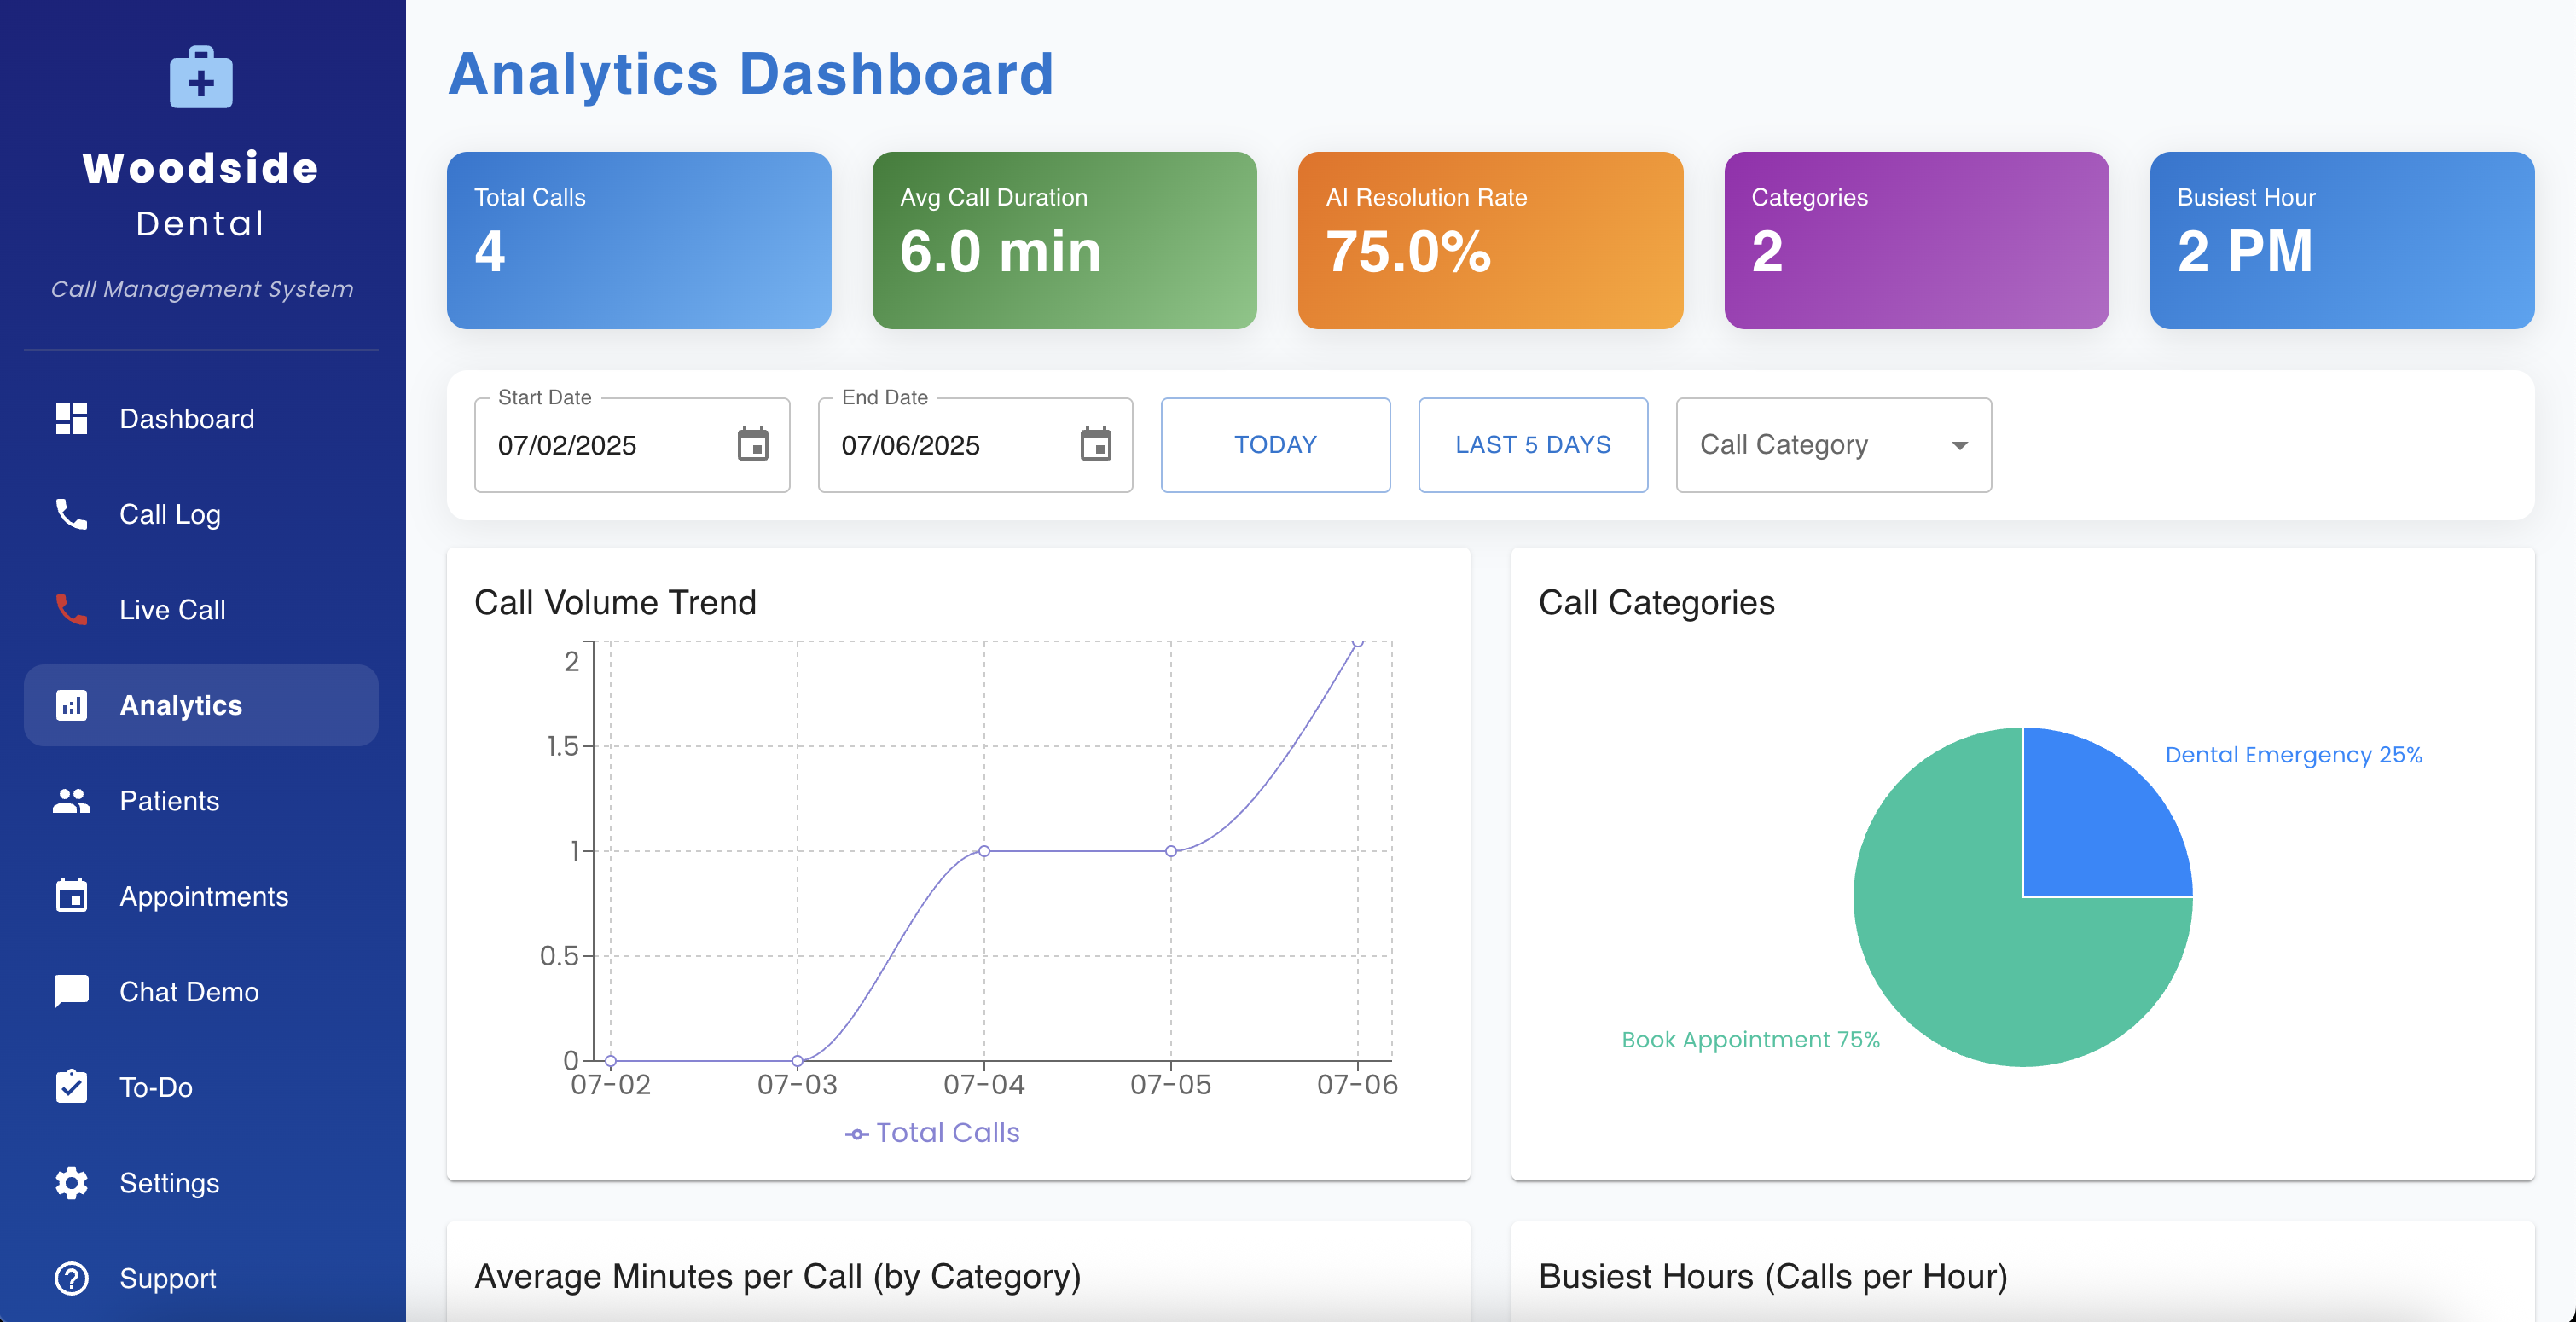The image size is (2576, 1322).
Task: Click the Support question mark icon
Action: coord(71,1278)
